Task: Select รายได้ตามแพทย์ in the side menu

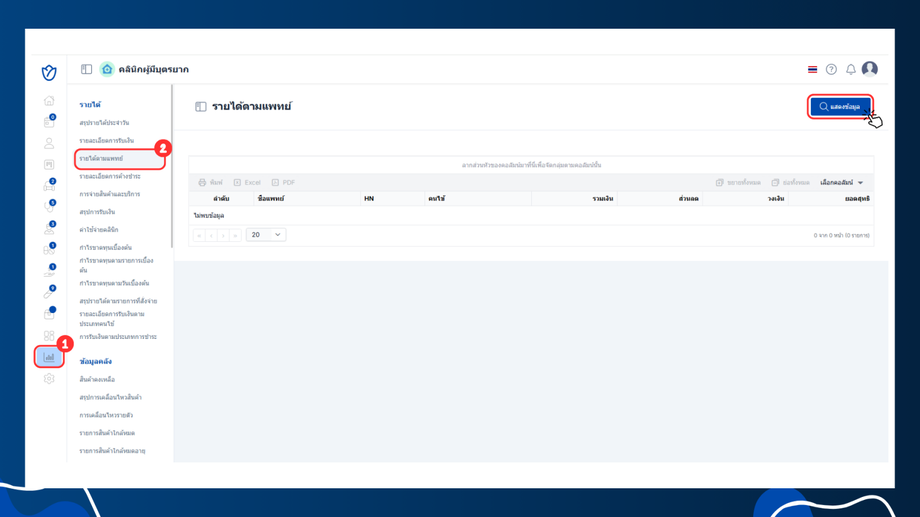Action: tap(102, 158)
